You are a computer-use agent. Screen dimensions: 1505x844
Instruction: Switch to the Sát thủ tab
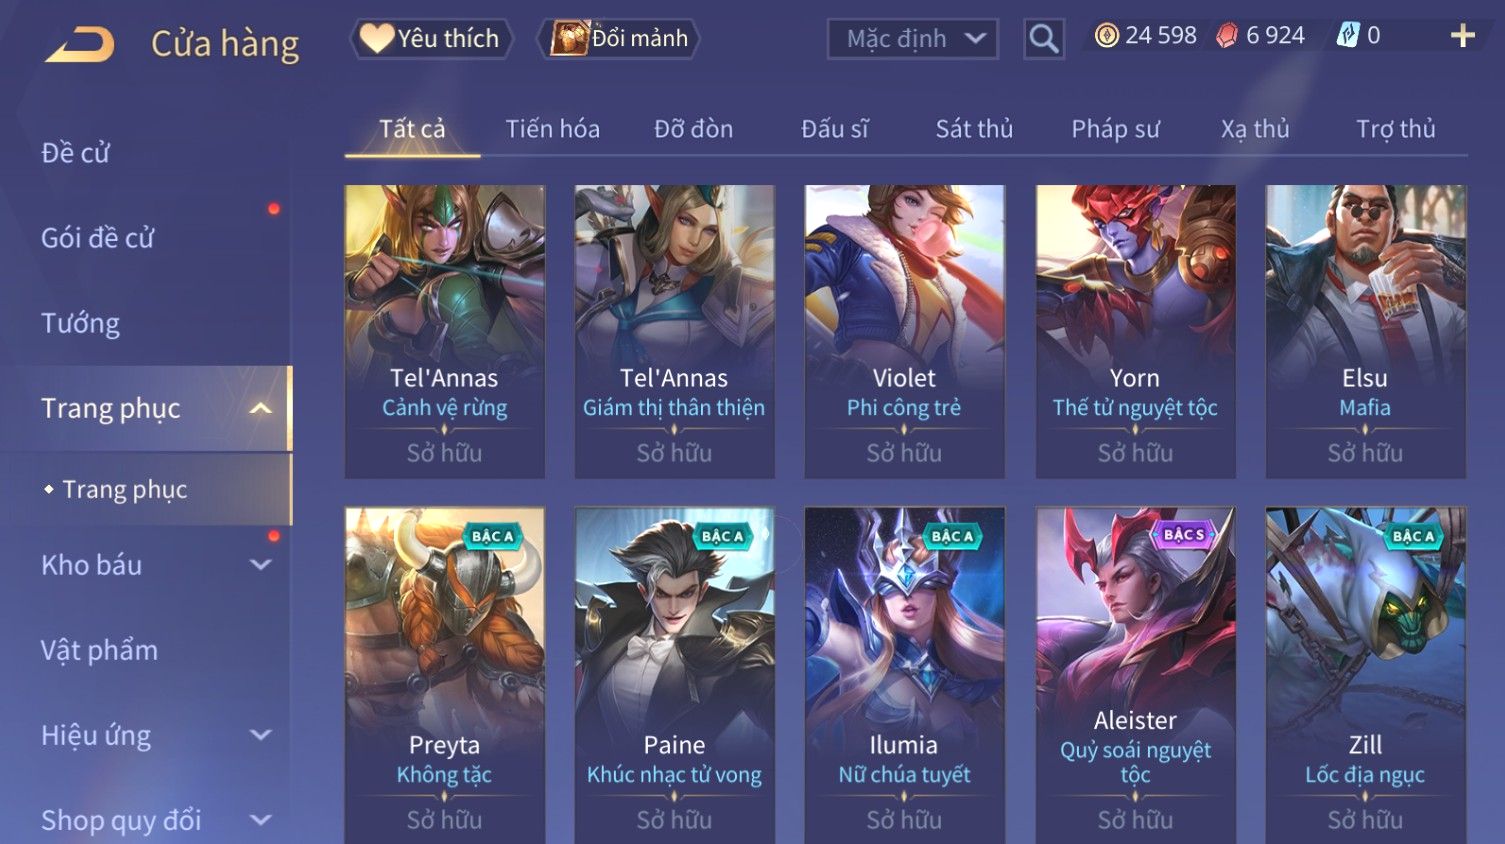tap(974, 129)
